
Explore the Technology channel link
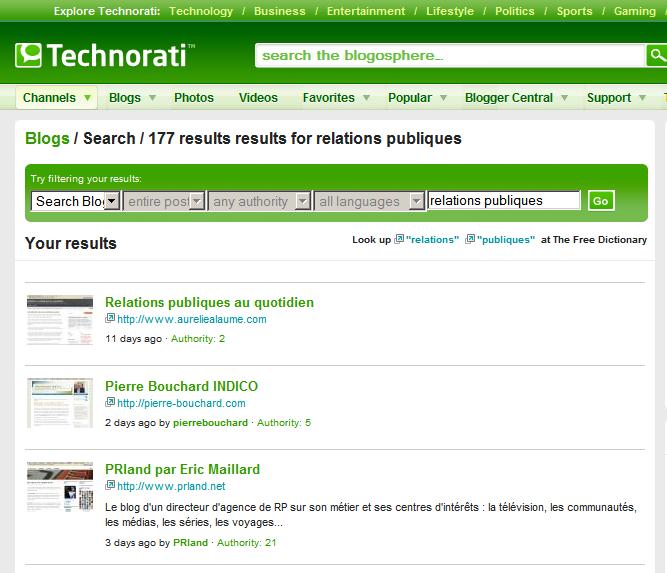point(201,11)
